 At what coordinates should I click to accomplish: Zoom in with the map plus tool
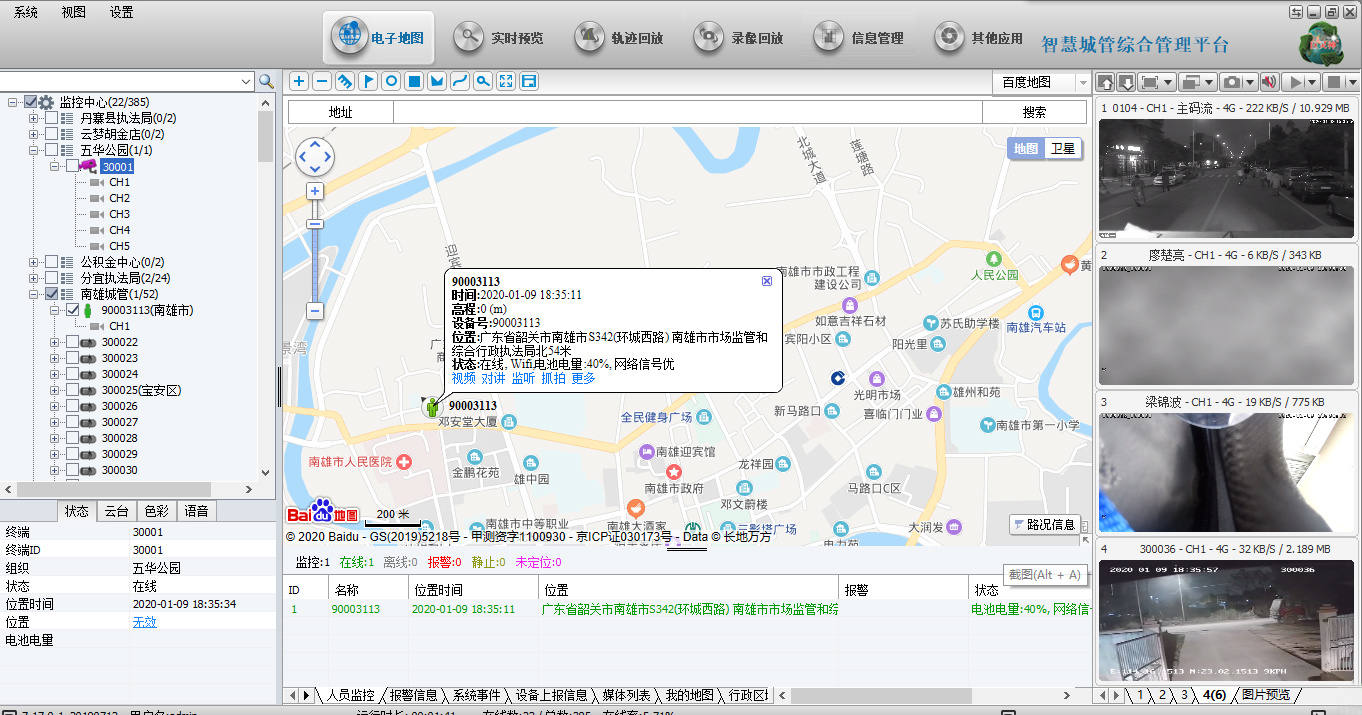click(299, 81)
